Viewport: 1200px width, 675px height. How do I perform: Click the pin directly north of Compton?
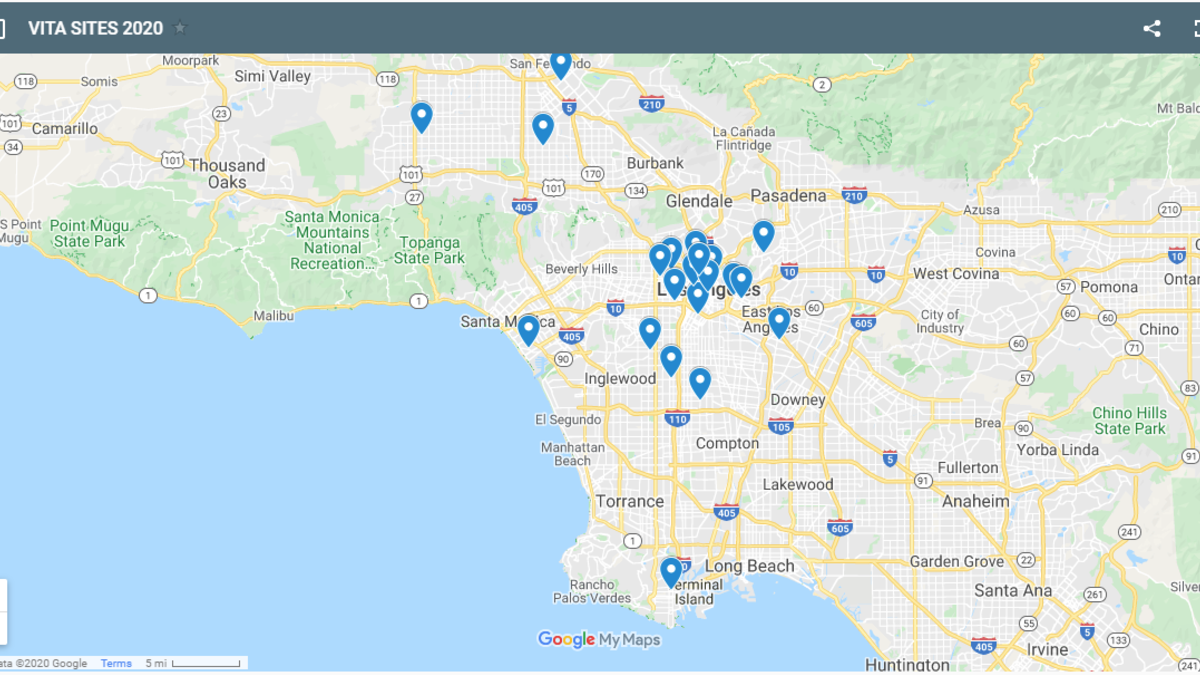[x=699, y=382]
